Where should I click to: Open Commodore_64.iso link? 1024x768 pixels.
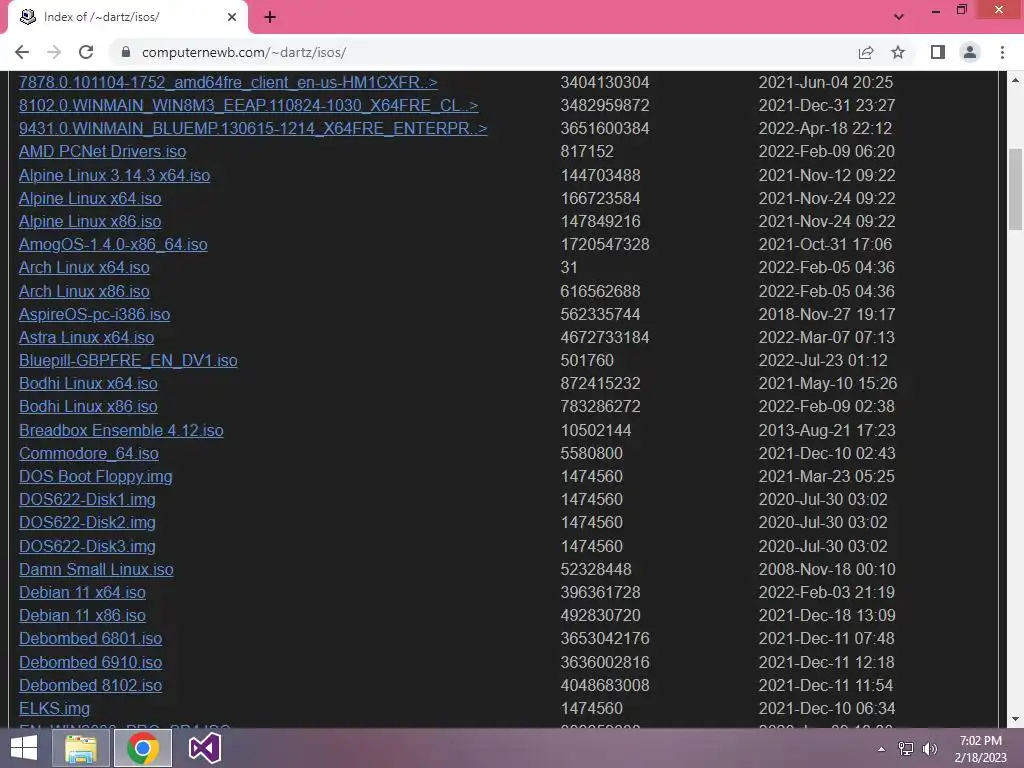pos(89,453)
